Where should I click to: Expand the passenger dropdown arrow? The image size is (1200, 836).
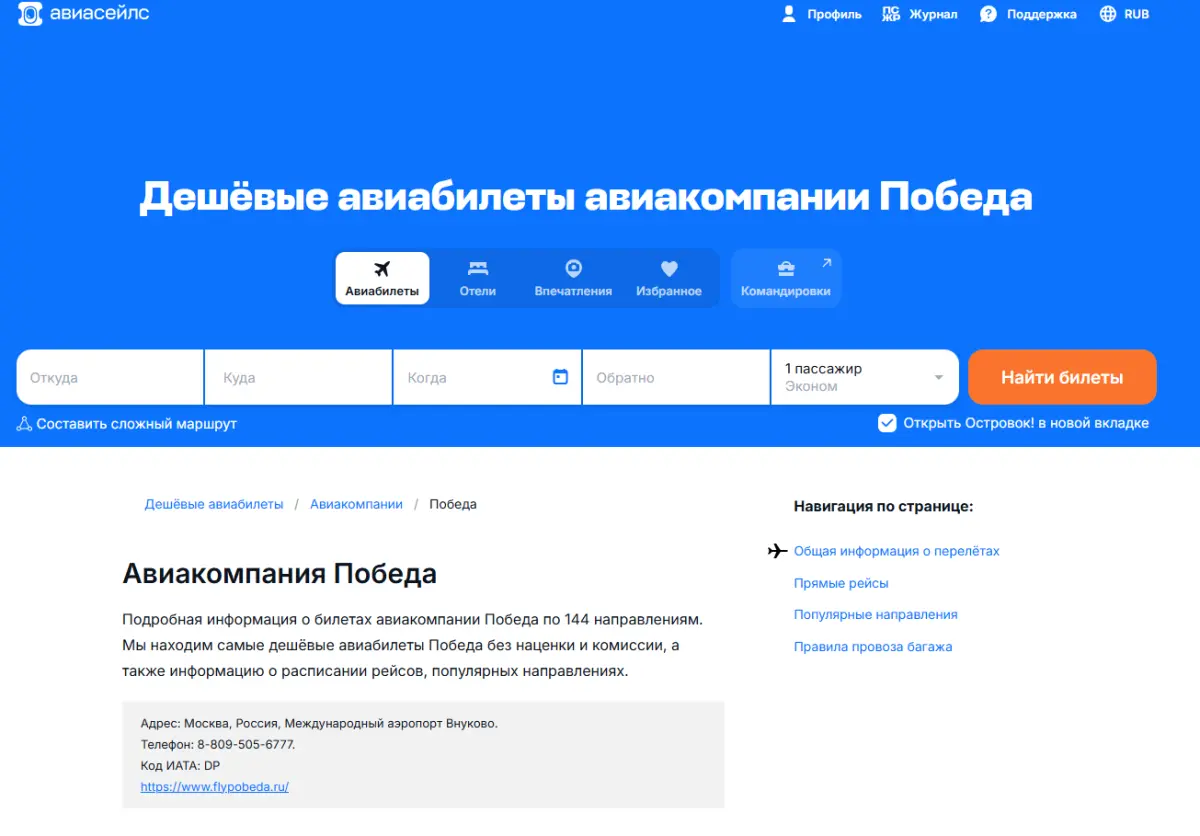tap(939, 378)
